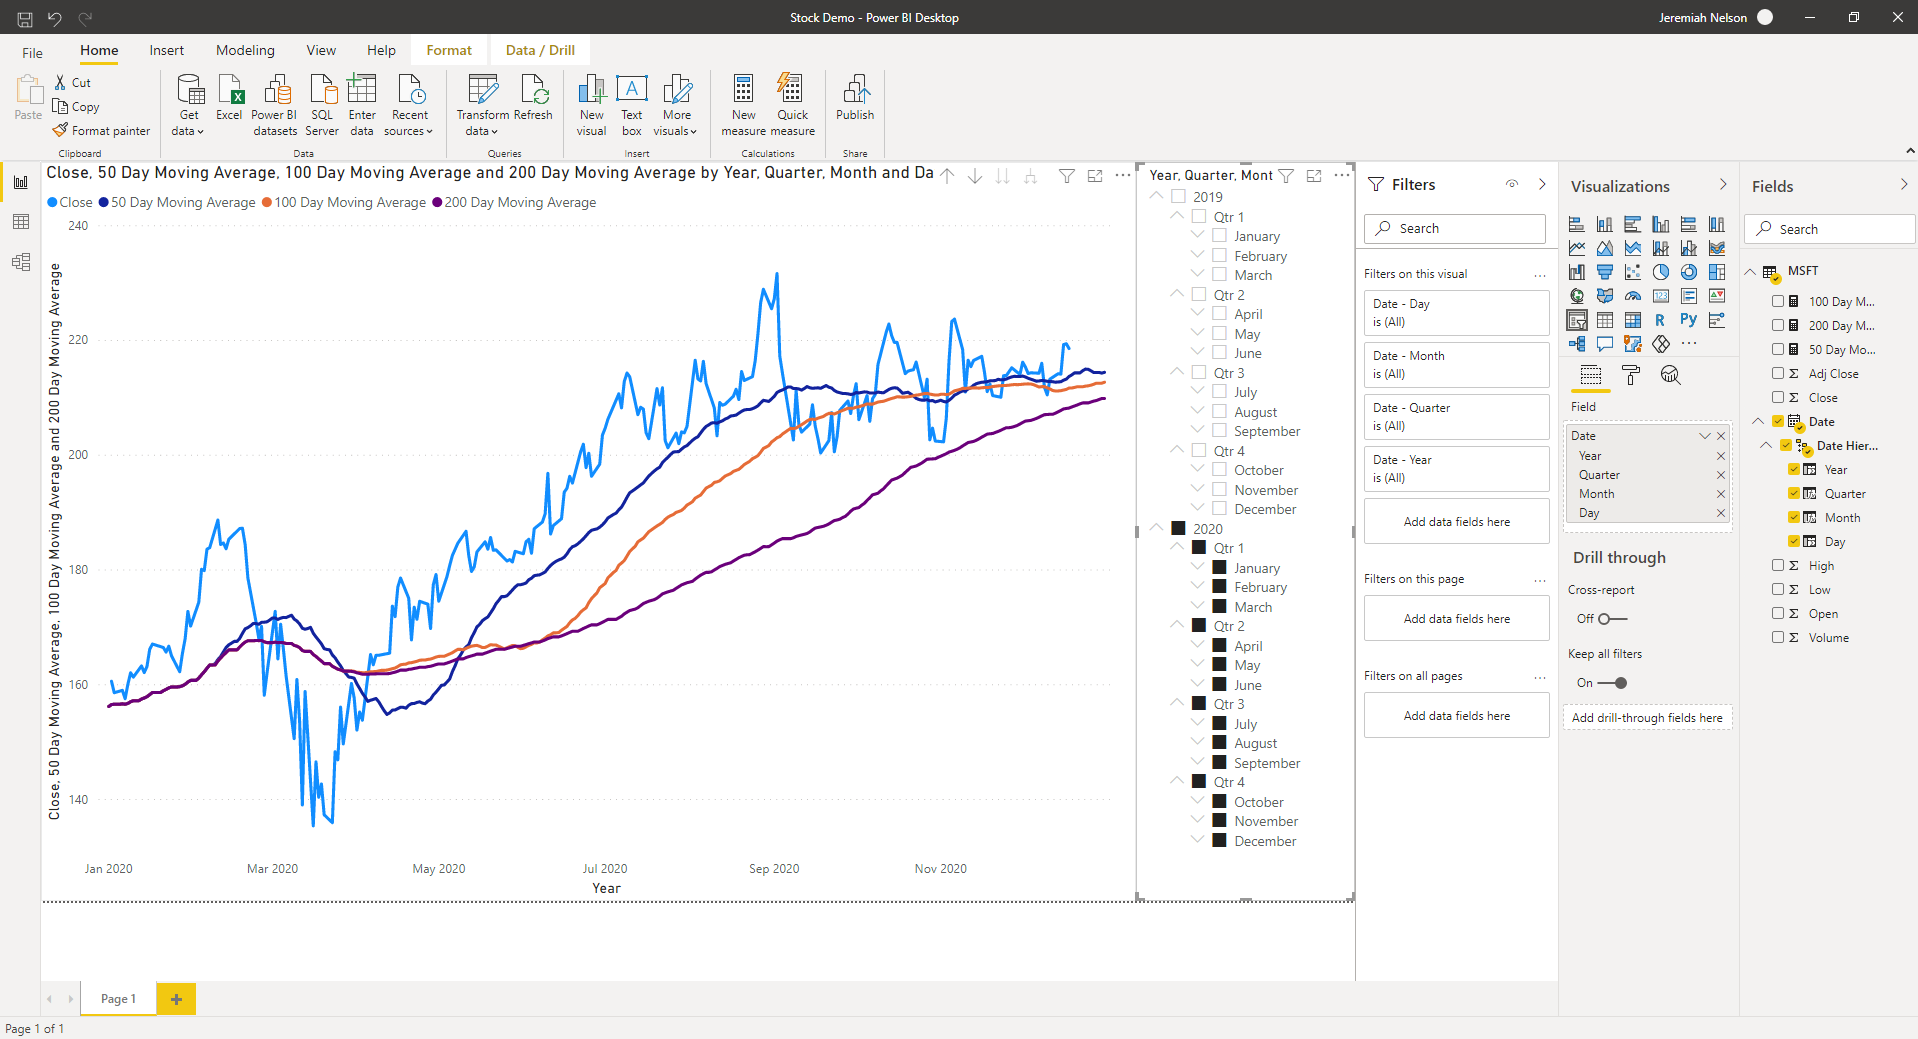
Task: Open the Format paint roller tab
Action: coord(1631,375)
